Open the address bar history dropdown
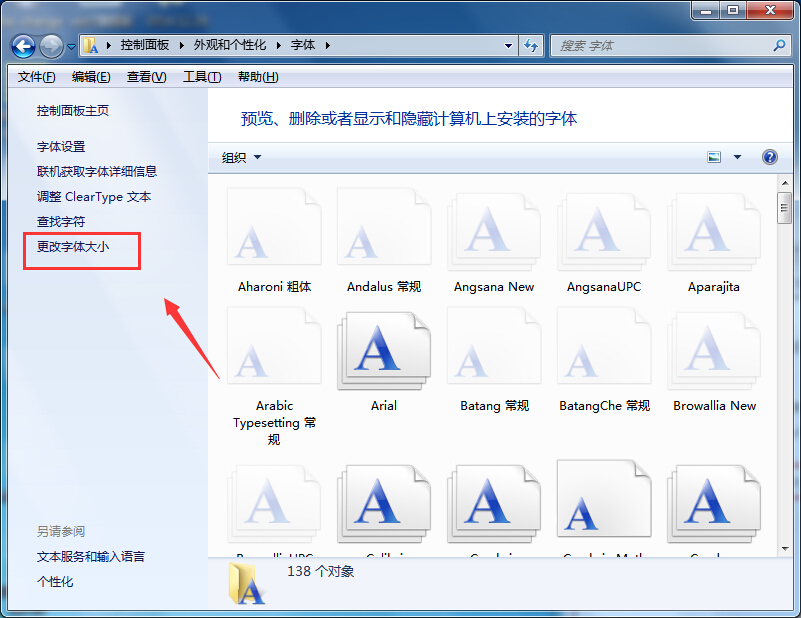The width and height of the screenshot is (801, 618). click(508, 45)
